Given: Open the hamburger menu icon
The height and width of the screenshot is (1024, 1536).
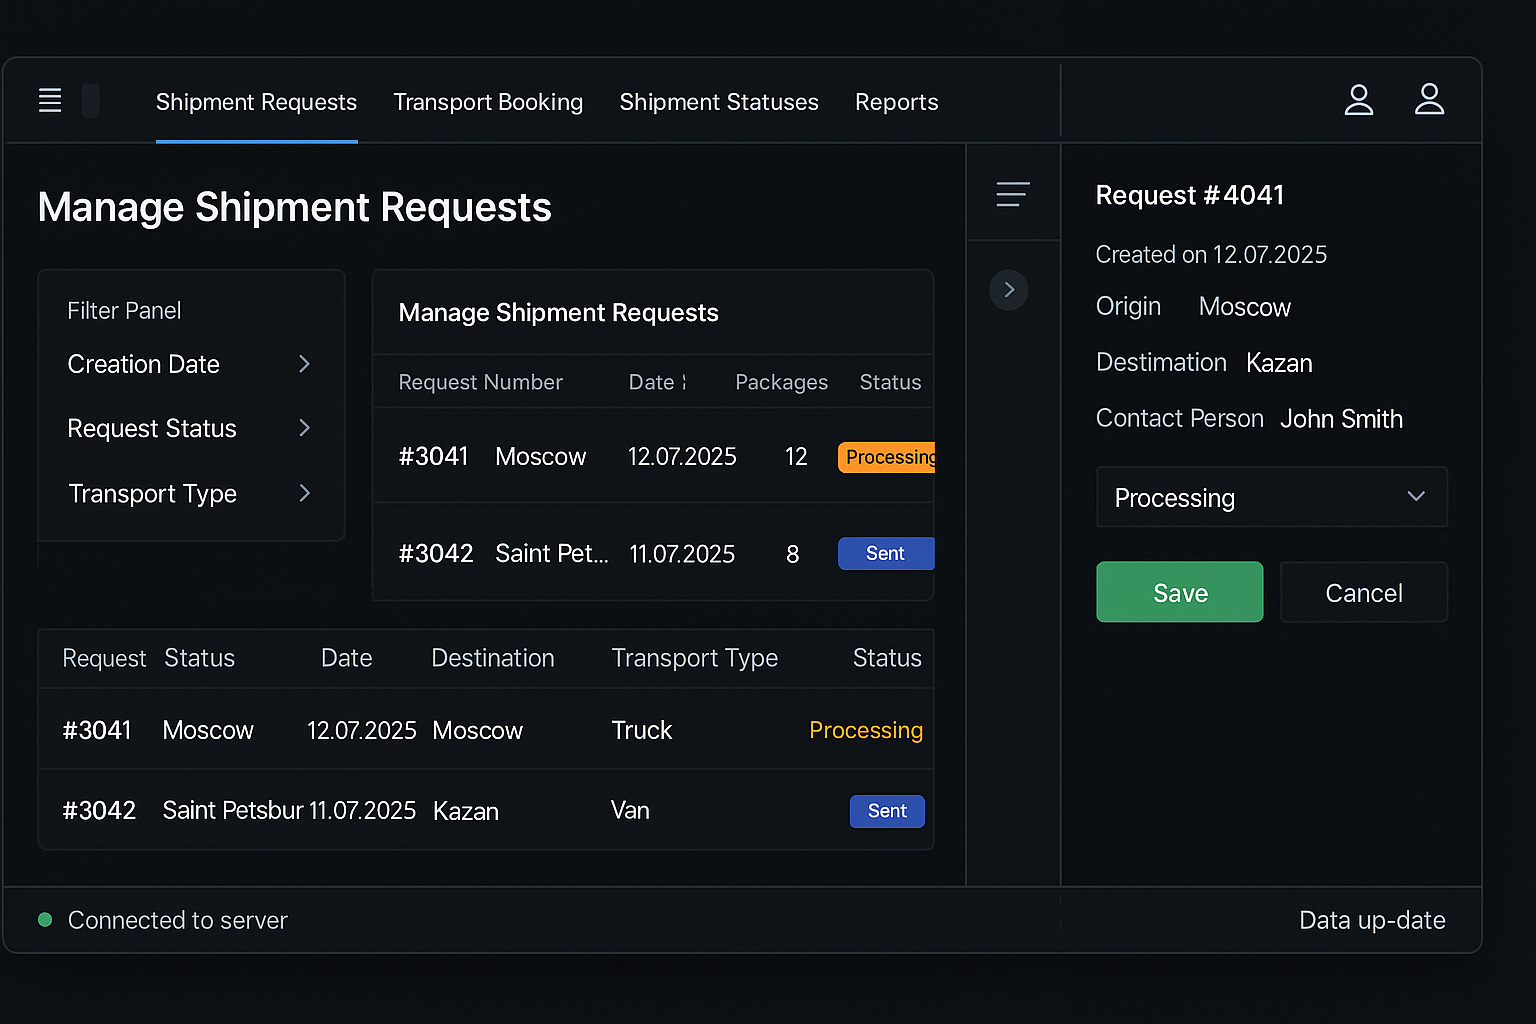Looking at the screenshot, I should point(50,100).
